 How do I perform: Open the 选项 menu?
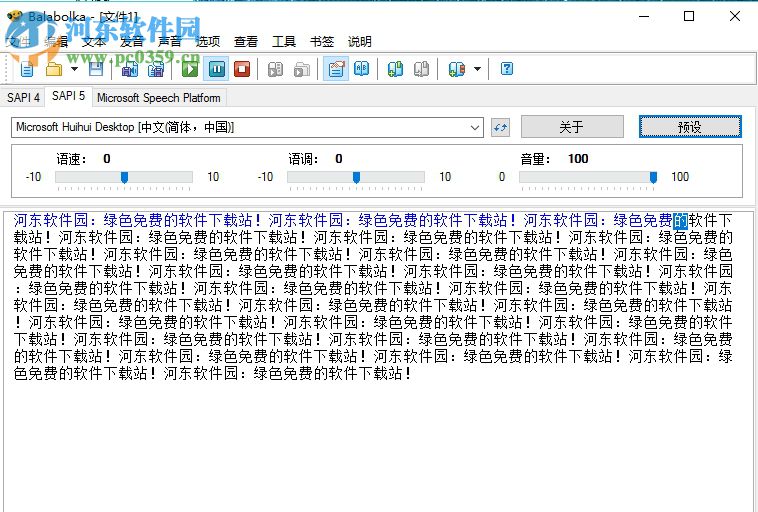(x=208, y=42)
